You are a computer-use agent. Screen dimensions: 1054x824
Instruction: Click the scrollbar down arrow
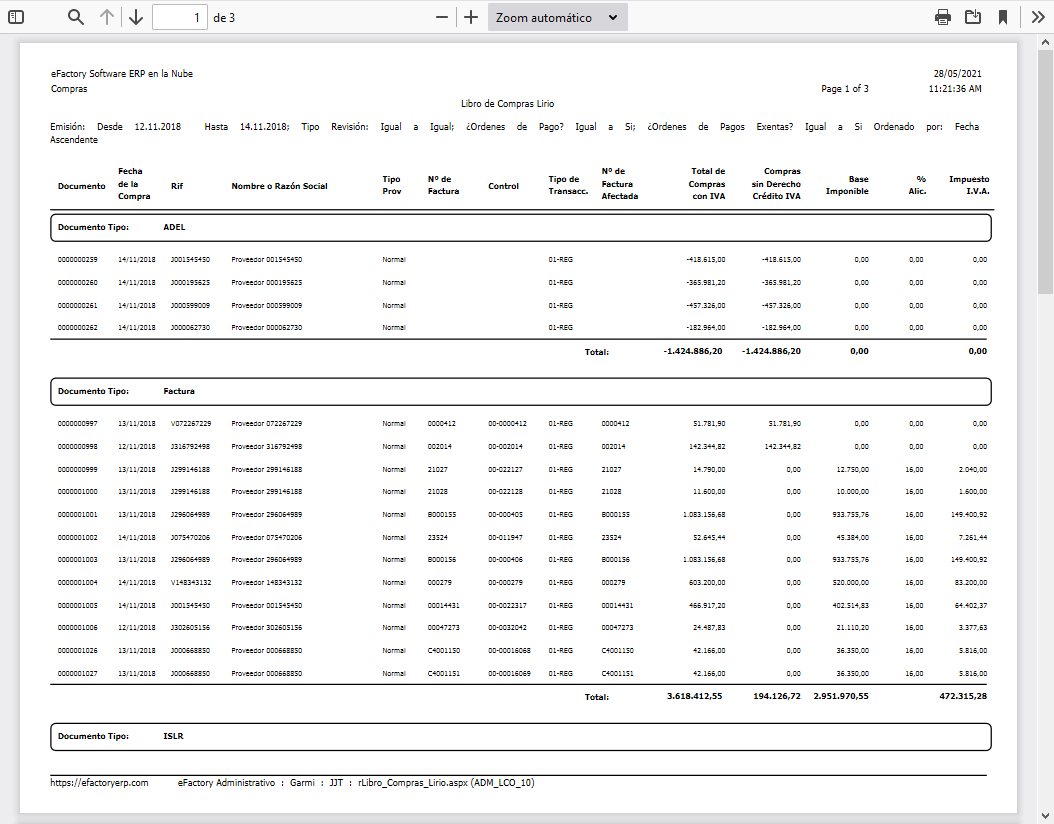1045,815
